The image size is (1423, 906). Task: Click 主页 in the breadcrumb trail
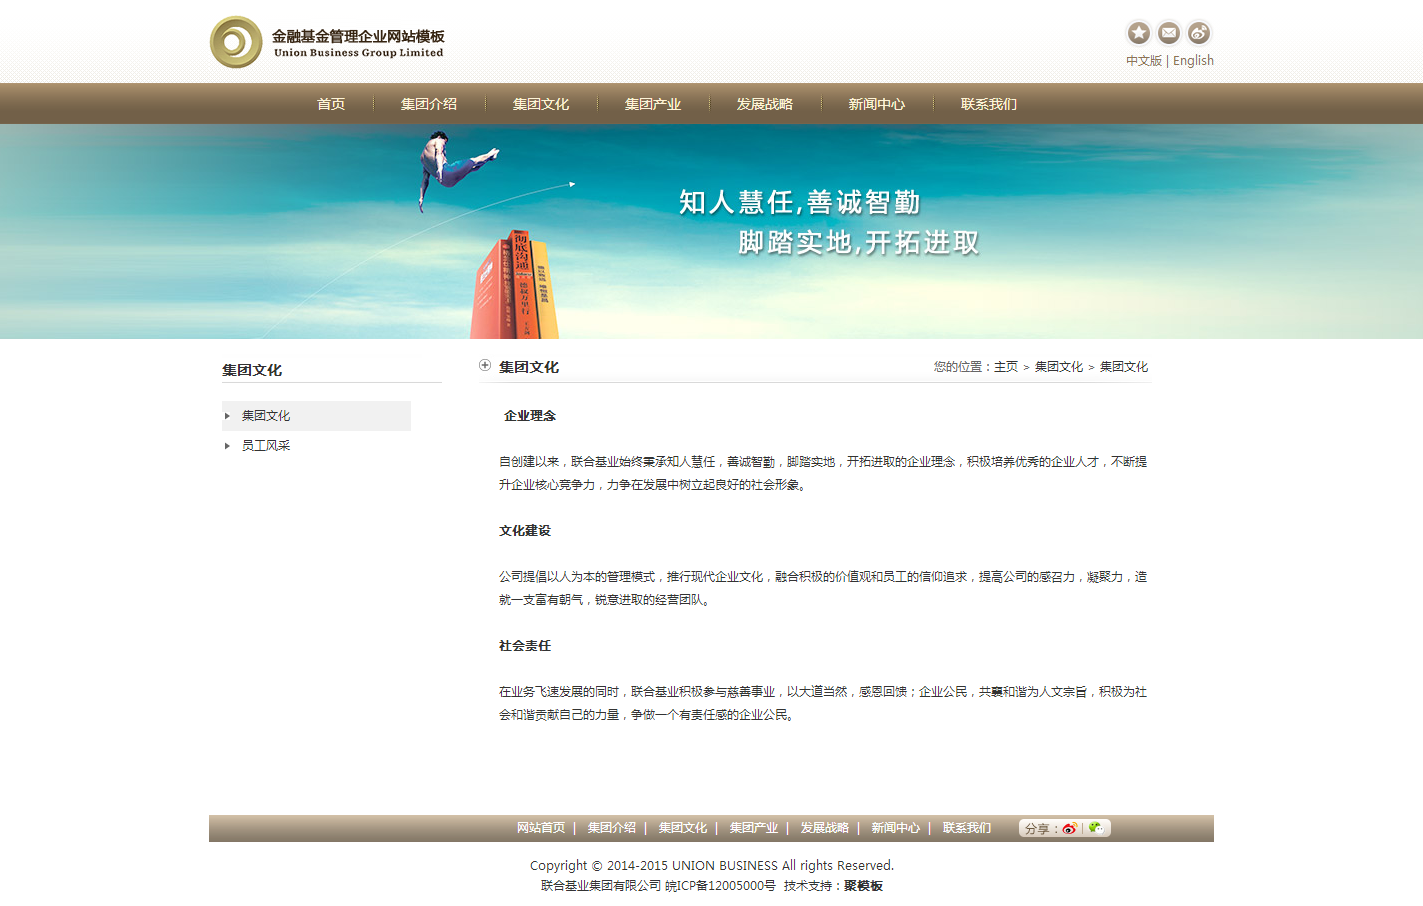click(1005, 367)
